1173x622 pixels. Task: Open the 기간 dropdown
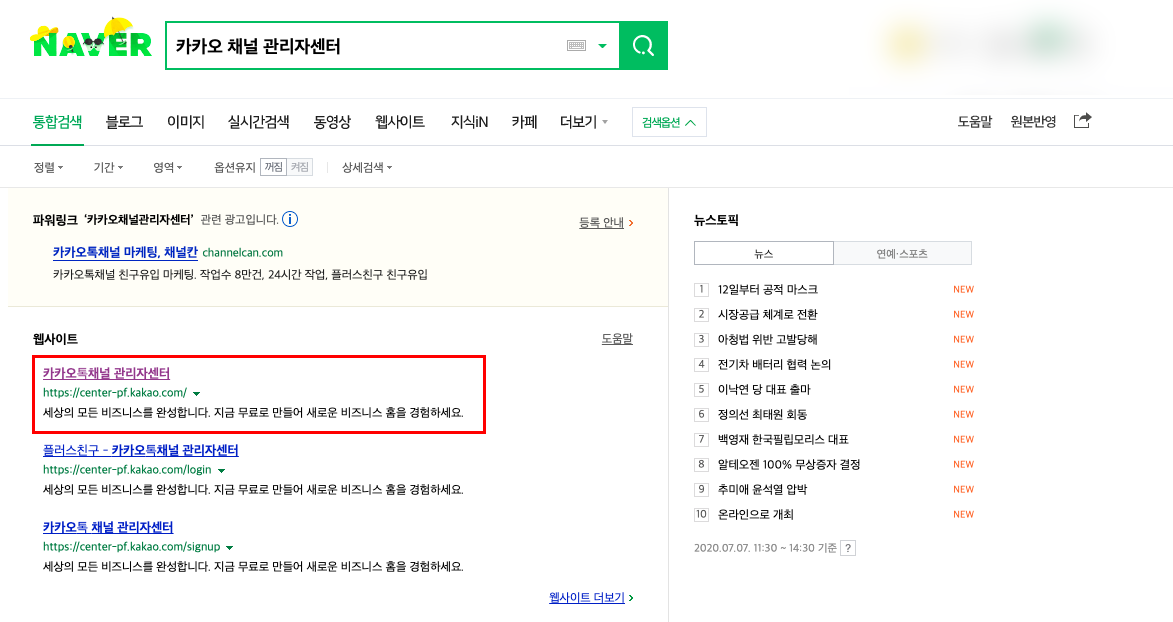click(108, 168)
